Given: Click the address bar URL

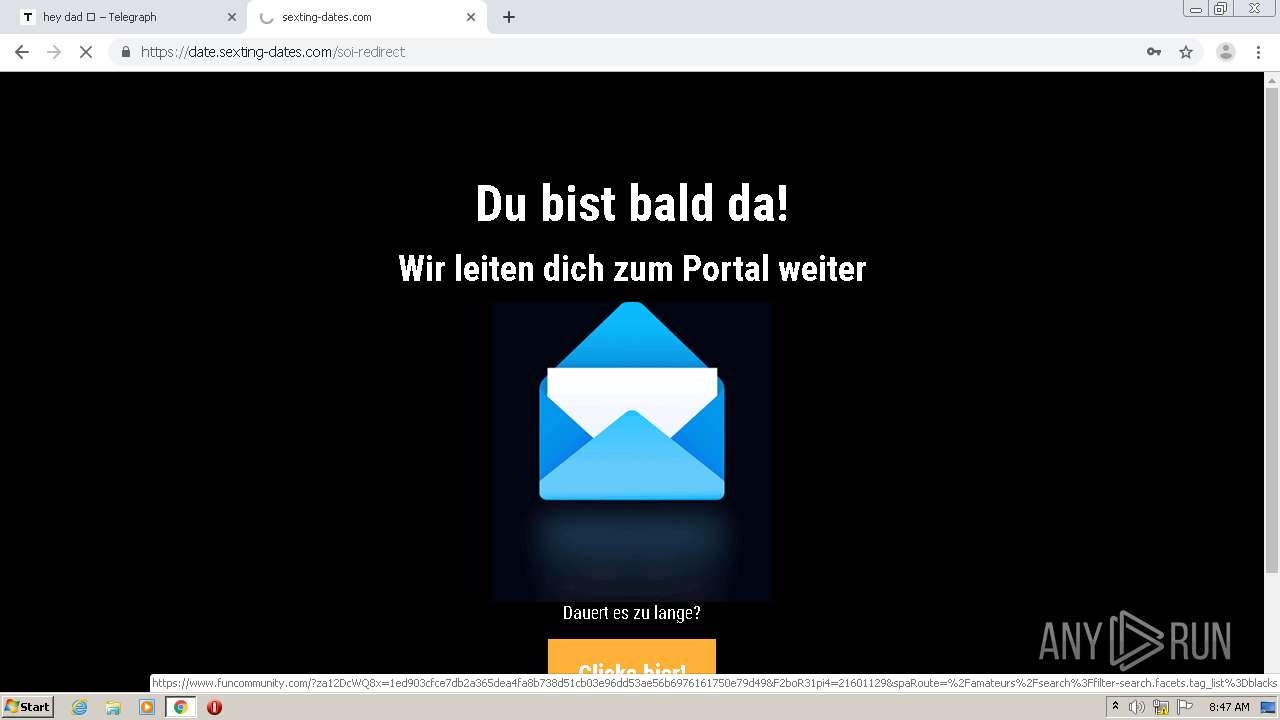Looking at the screenshot, I should coord(273,52).
